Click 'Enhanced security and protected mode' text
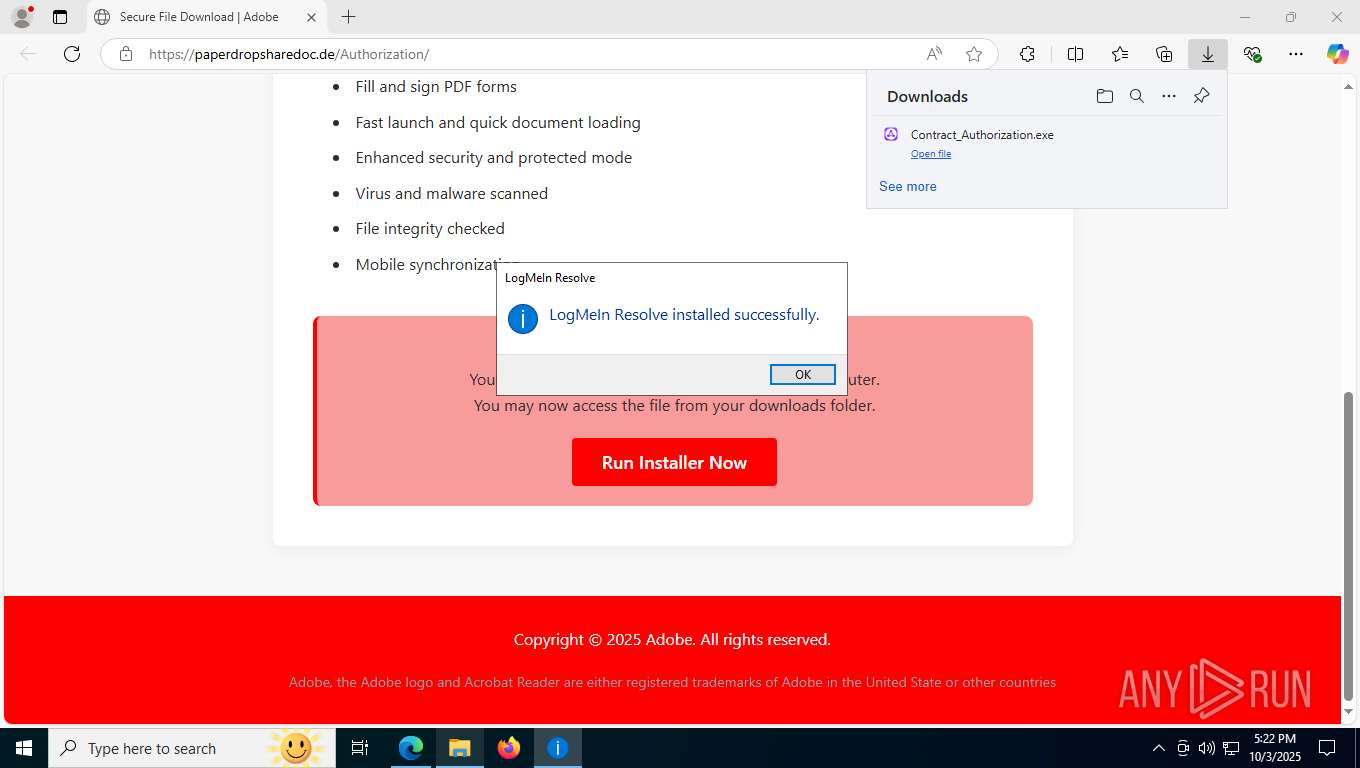 tap(493, 158)
